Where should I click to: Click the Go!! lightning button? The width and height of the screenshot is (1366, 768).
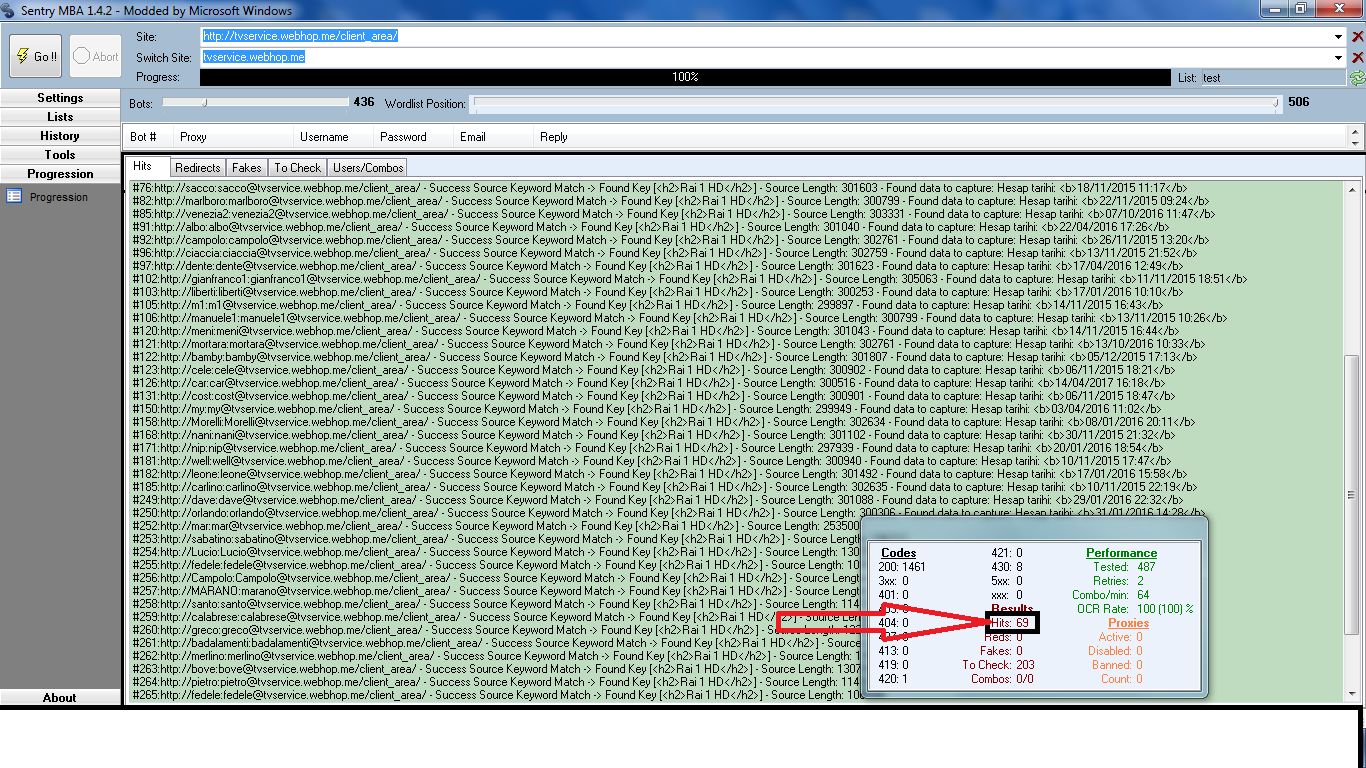click(x=36, y=56)
